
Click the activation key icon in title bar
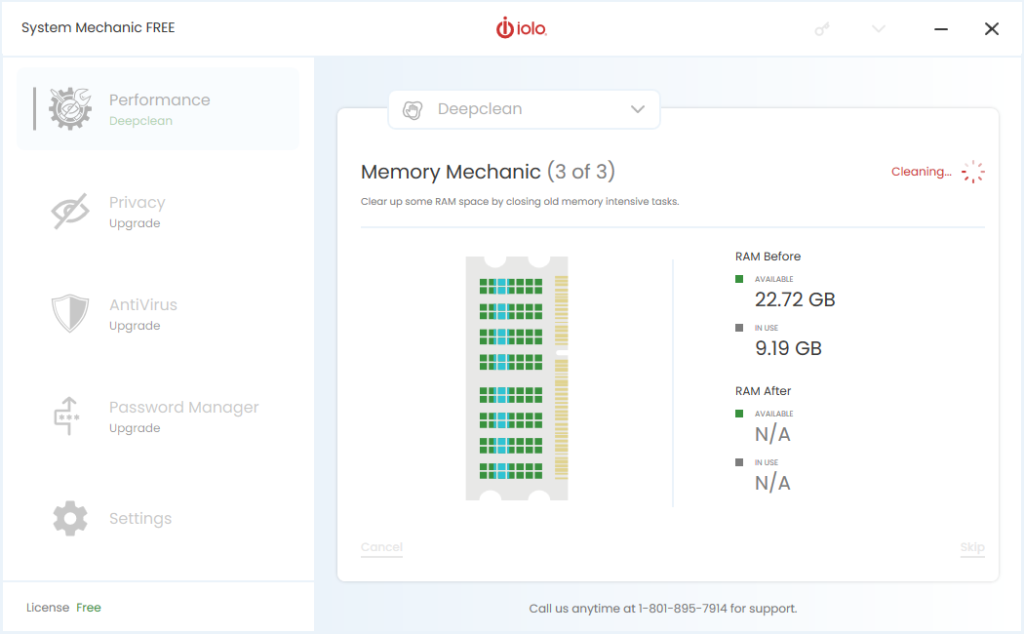click(821, 29)
